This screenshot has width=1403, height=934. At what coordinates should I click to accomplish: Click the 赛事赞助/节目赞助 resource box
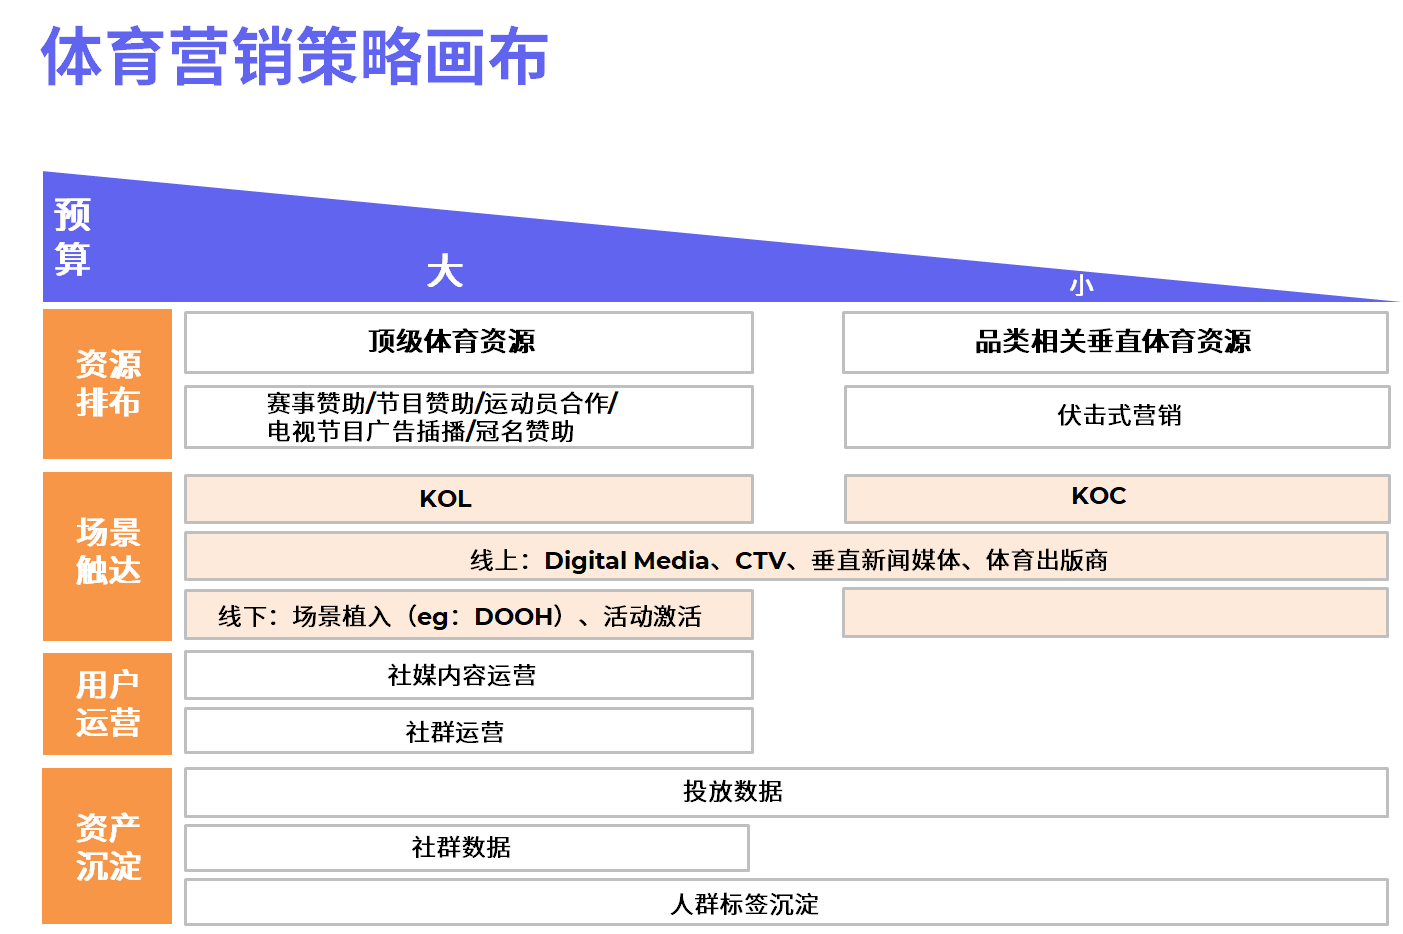[x=468, y=417]
